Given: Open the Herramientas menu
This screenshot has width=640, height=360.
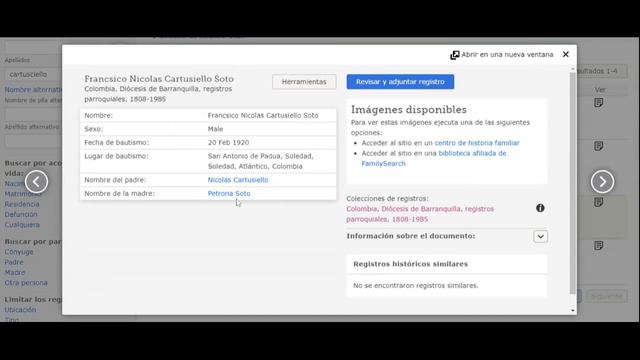Looking at the screenshot, I should (x=304, y=82).
